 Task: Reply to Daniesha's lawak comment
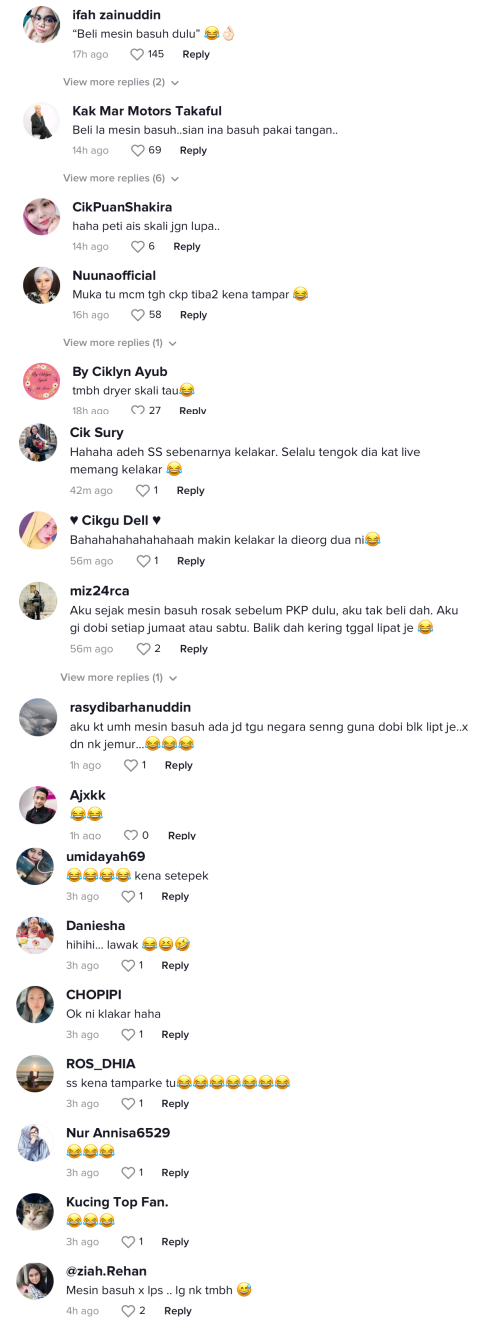coord(175,965)
